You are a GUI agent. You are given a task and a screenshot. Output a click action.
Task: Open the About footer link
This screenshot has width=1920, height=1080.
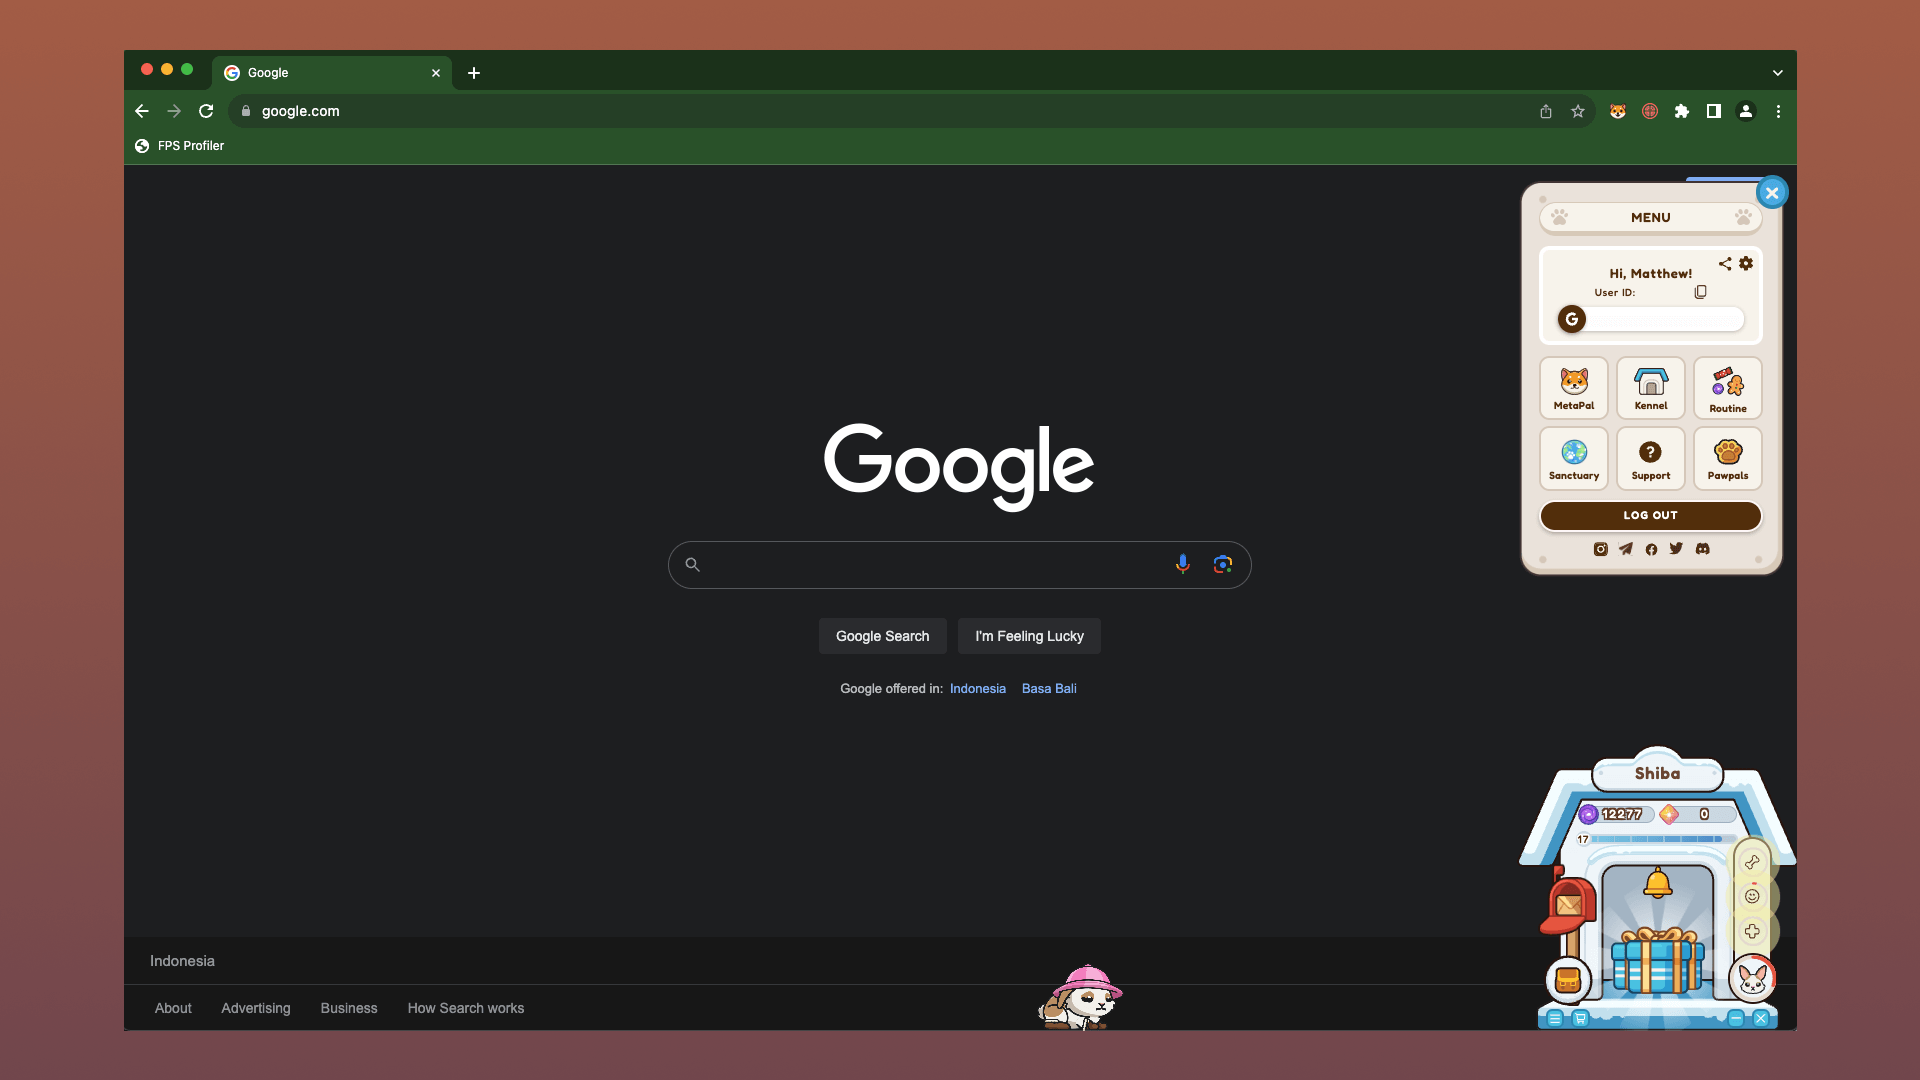173,1008
